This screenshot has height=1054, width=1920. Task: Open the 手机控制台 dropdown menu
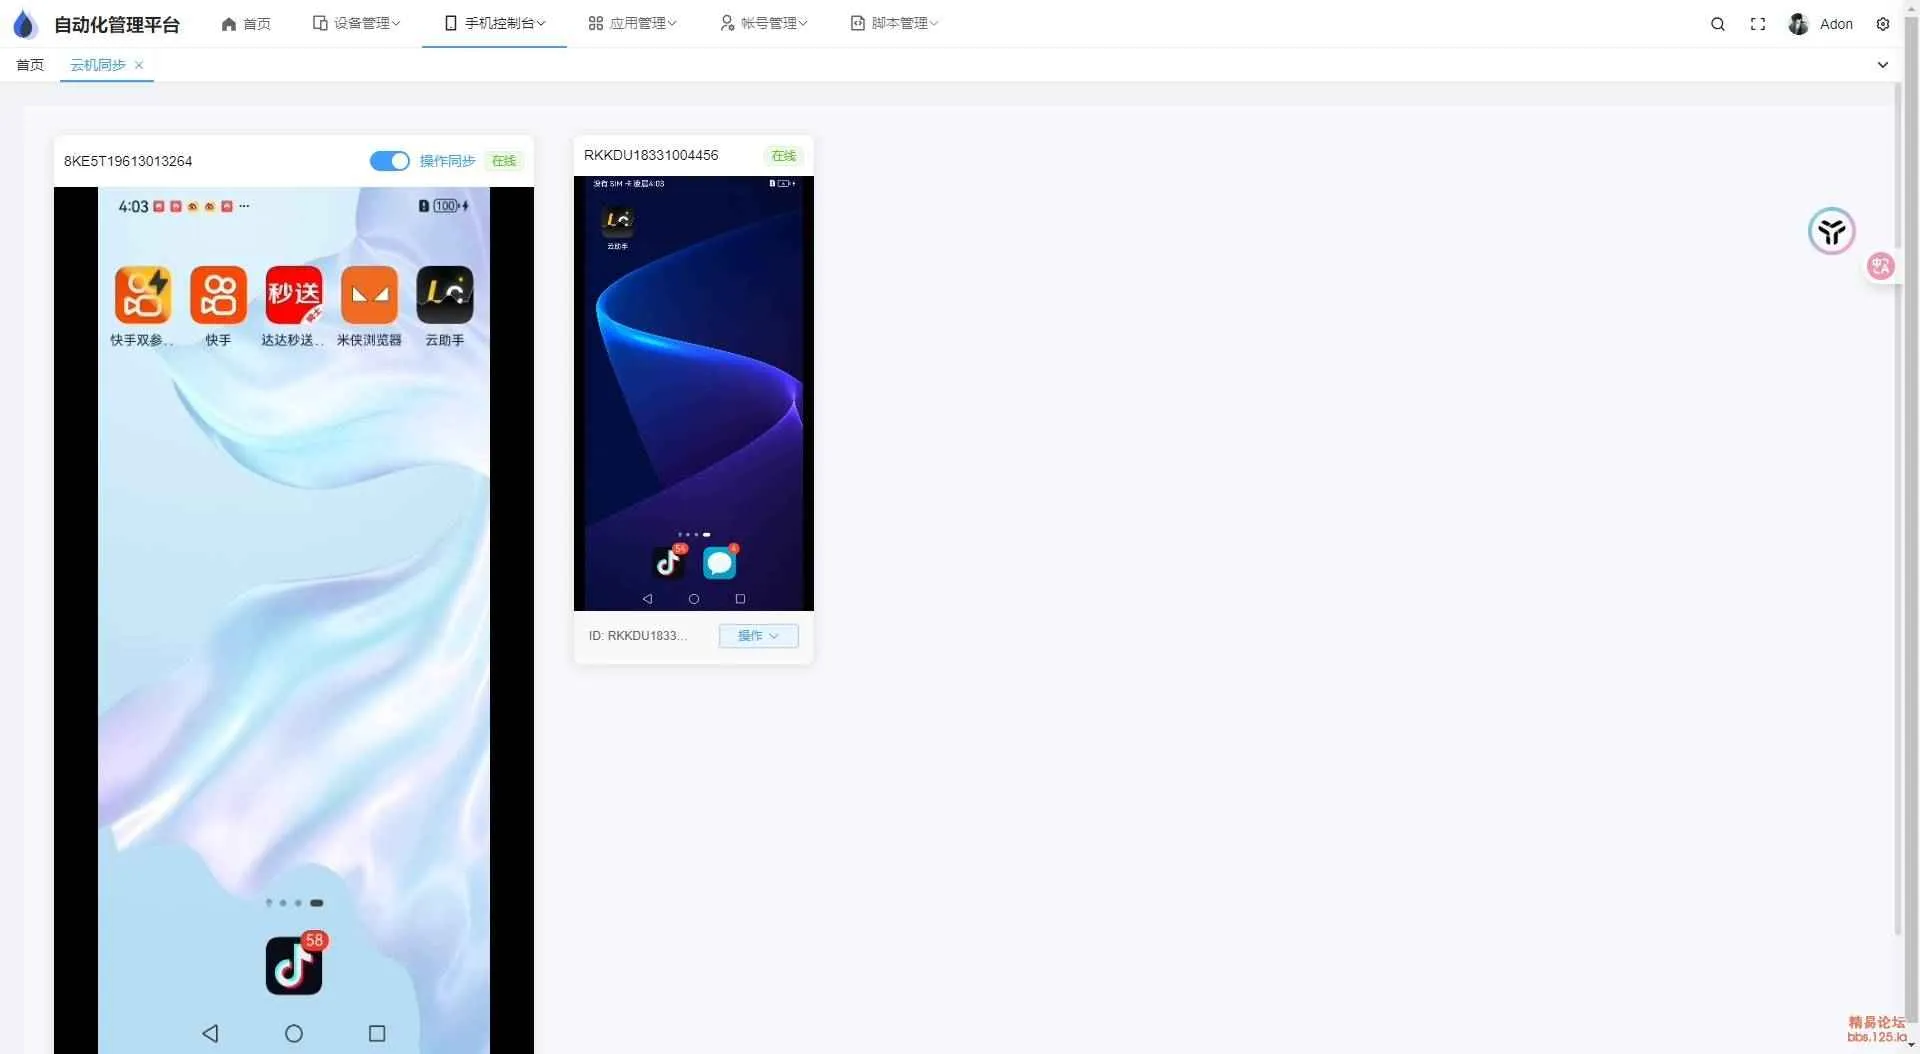(494, 22)
